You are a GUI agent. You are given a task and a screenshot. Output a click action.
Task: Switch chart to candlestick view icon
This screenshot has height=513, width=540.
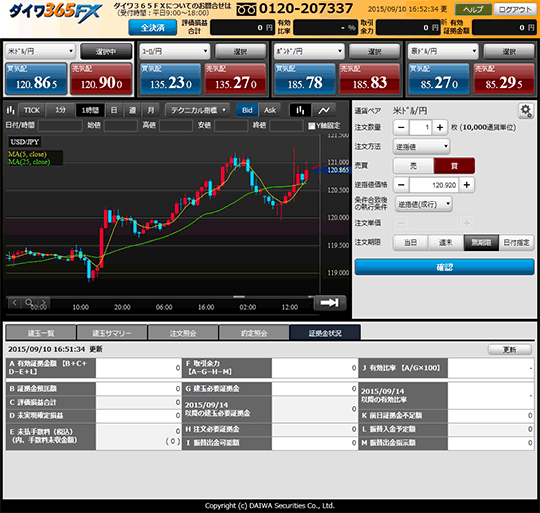point(300,110)
